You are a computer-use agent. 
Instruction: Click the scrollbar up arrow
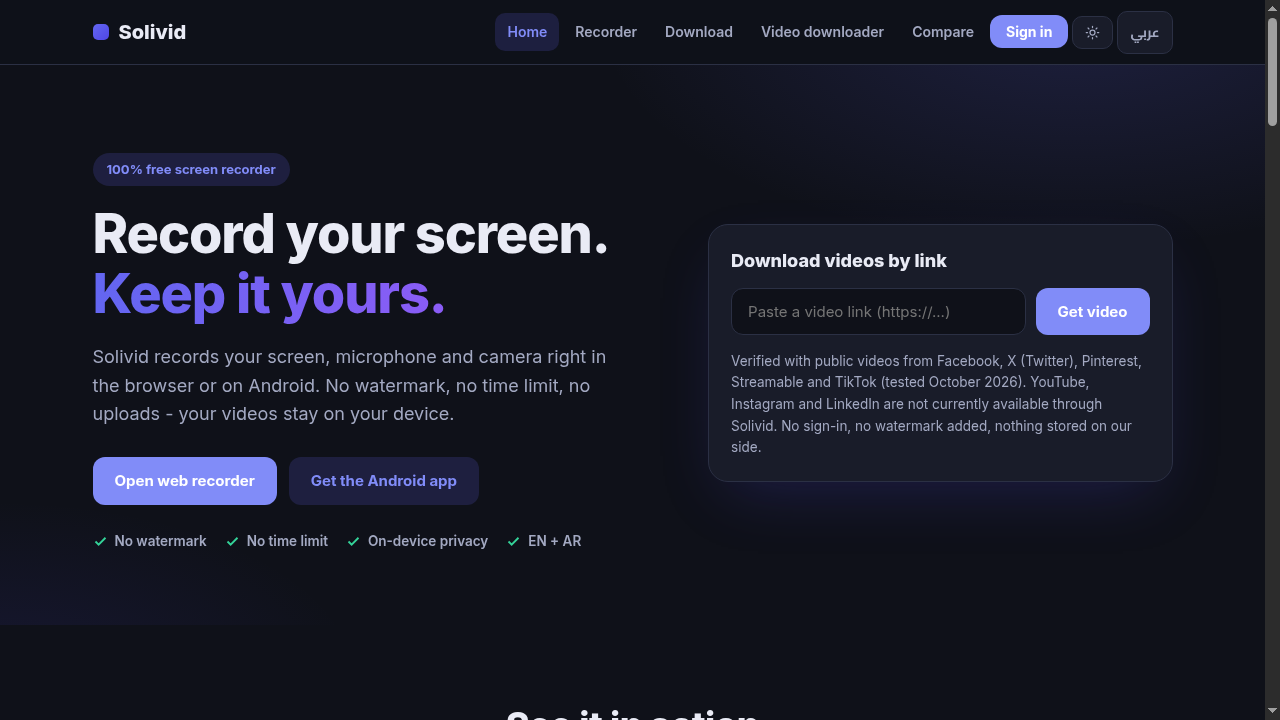1272,8
